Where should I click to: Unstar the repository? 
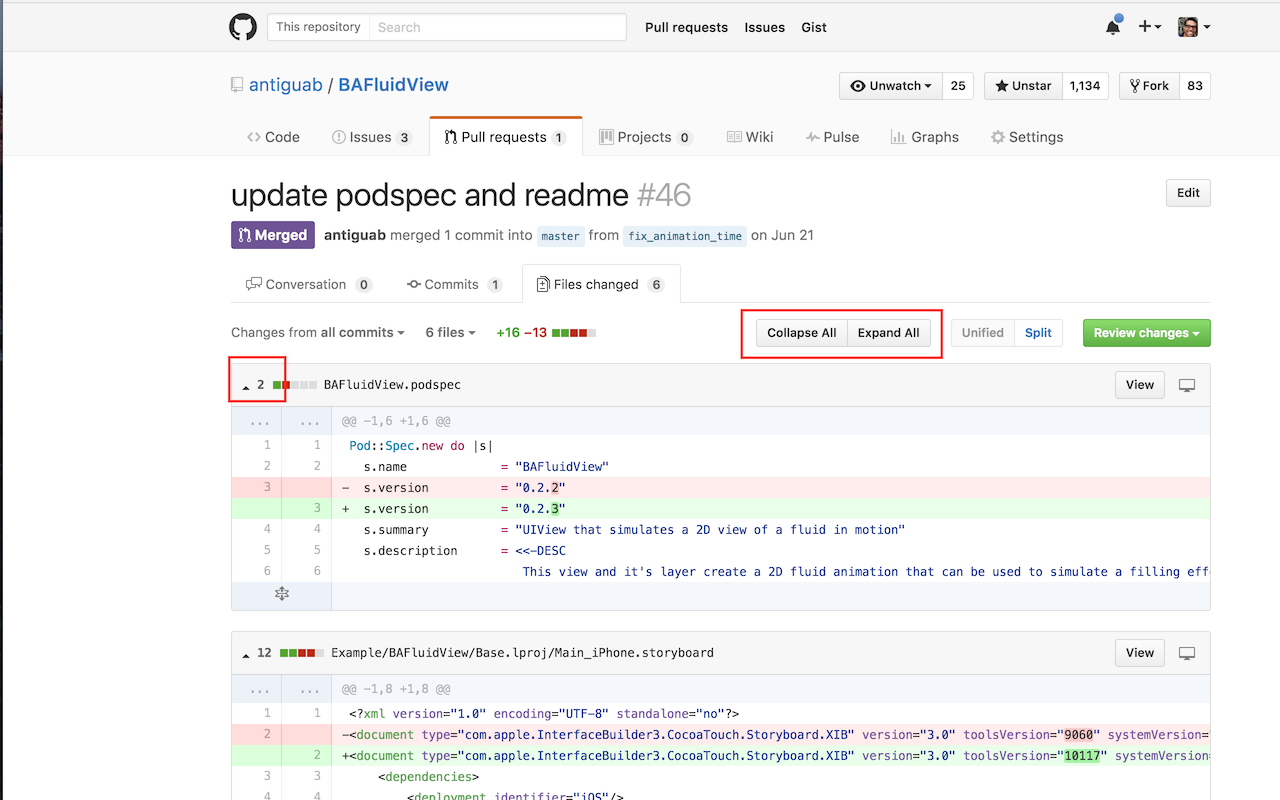[x=1022, y=86]
